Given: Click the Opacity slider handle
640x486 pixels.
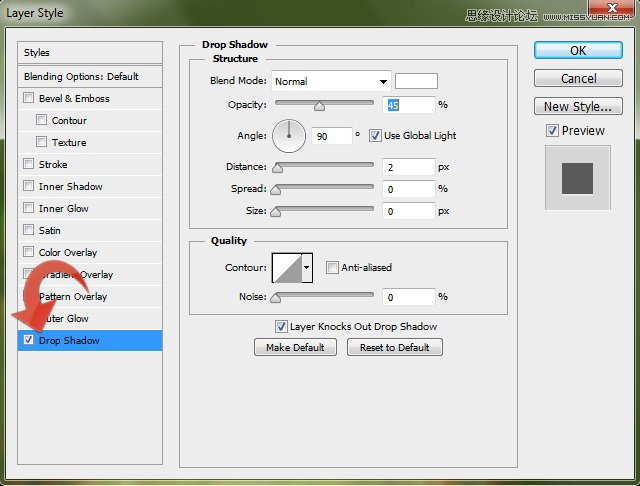Looking at the screenshot, I should tap(319, 106).
